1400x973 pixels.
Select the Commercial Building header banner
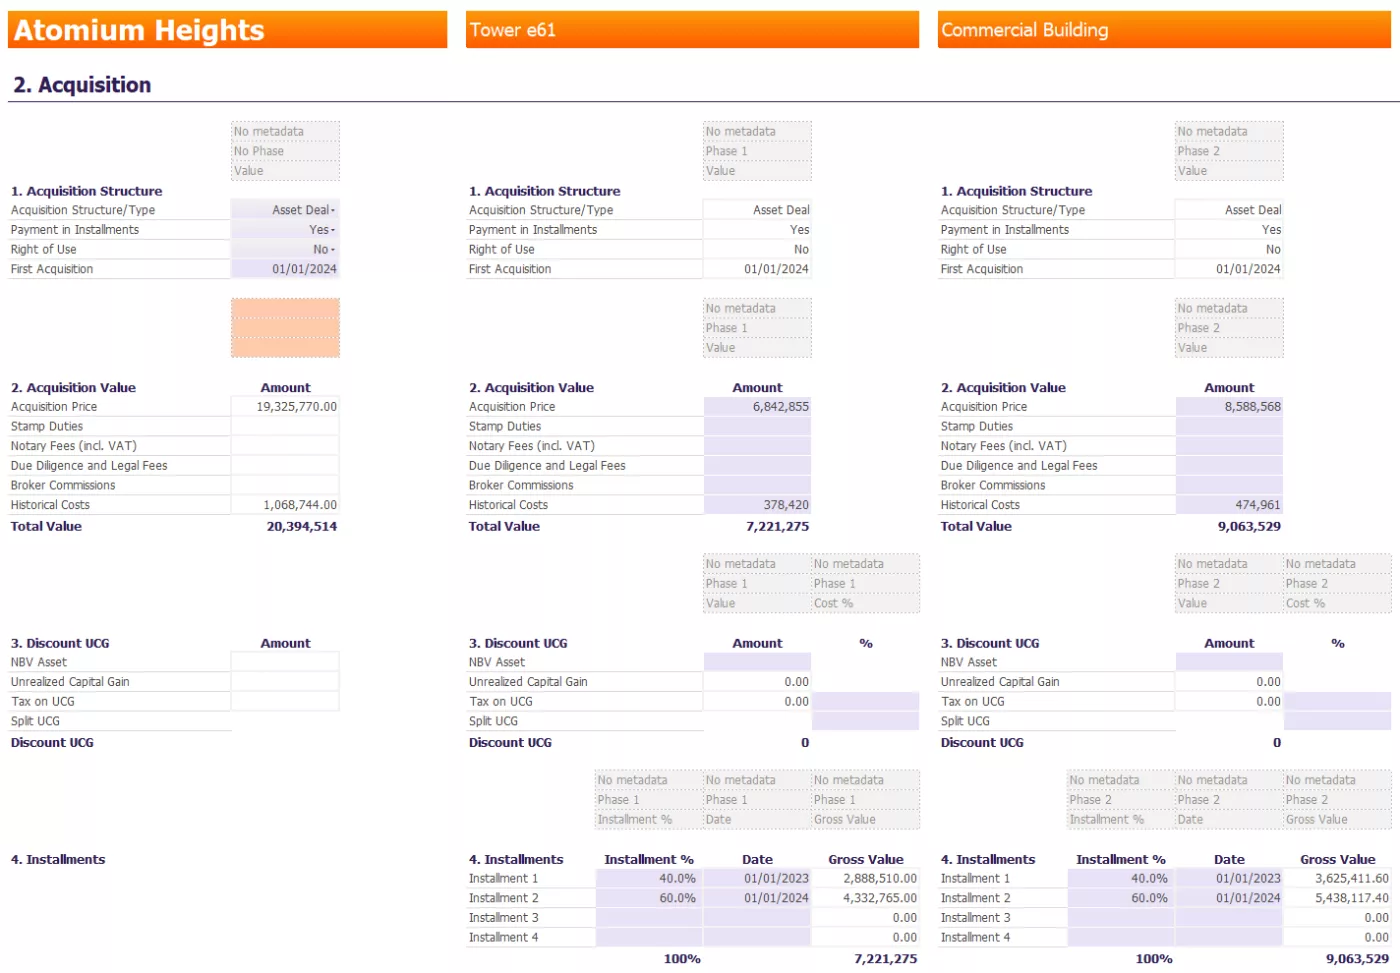point(1163,30)
